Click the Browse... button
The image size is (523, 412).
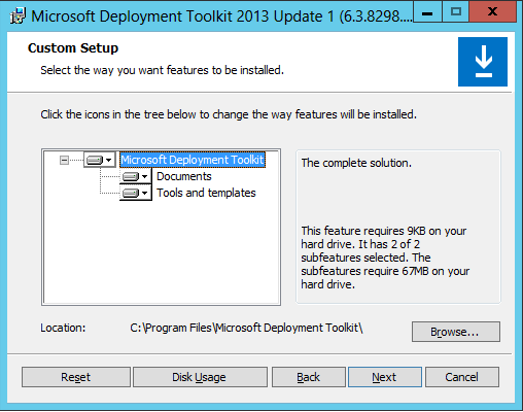point(456,332)
